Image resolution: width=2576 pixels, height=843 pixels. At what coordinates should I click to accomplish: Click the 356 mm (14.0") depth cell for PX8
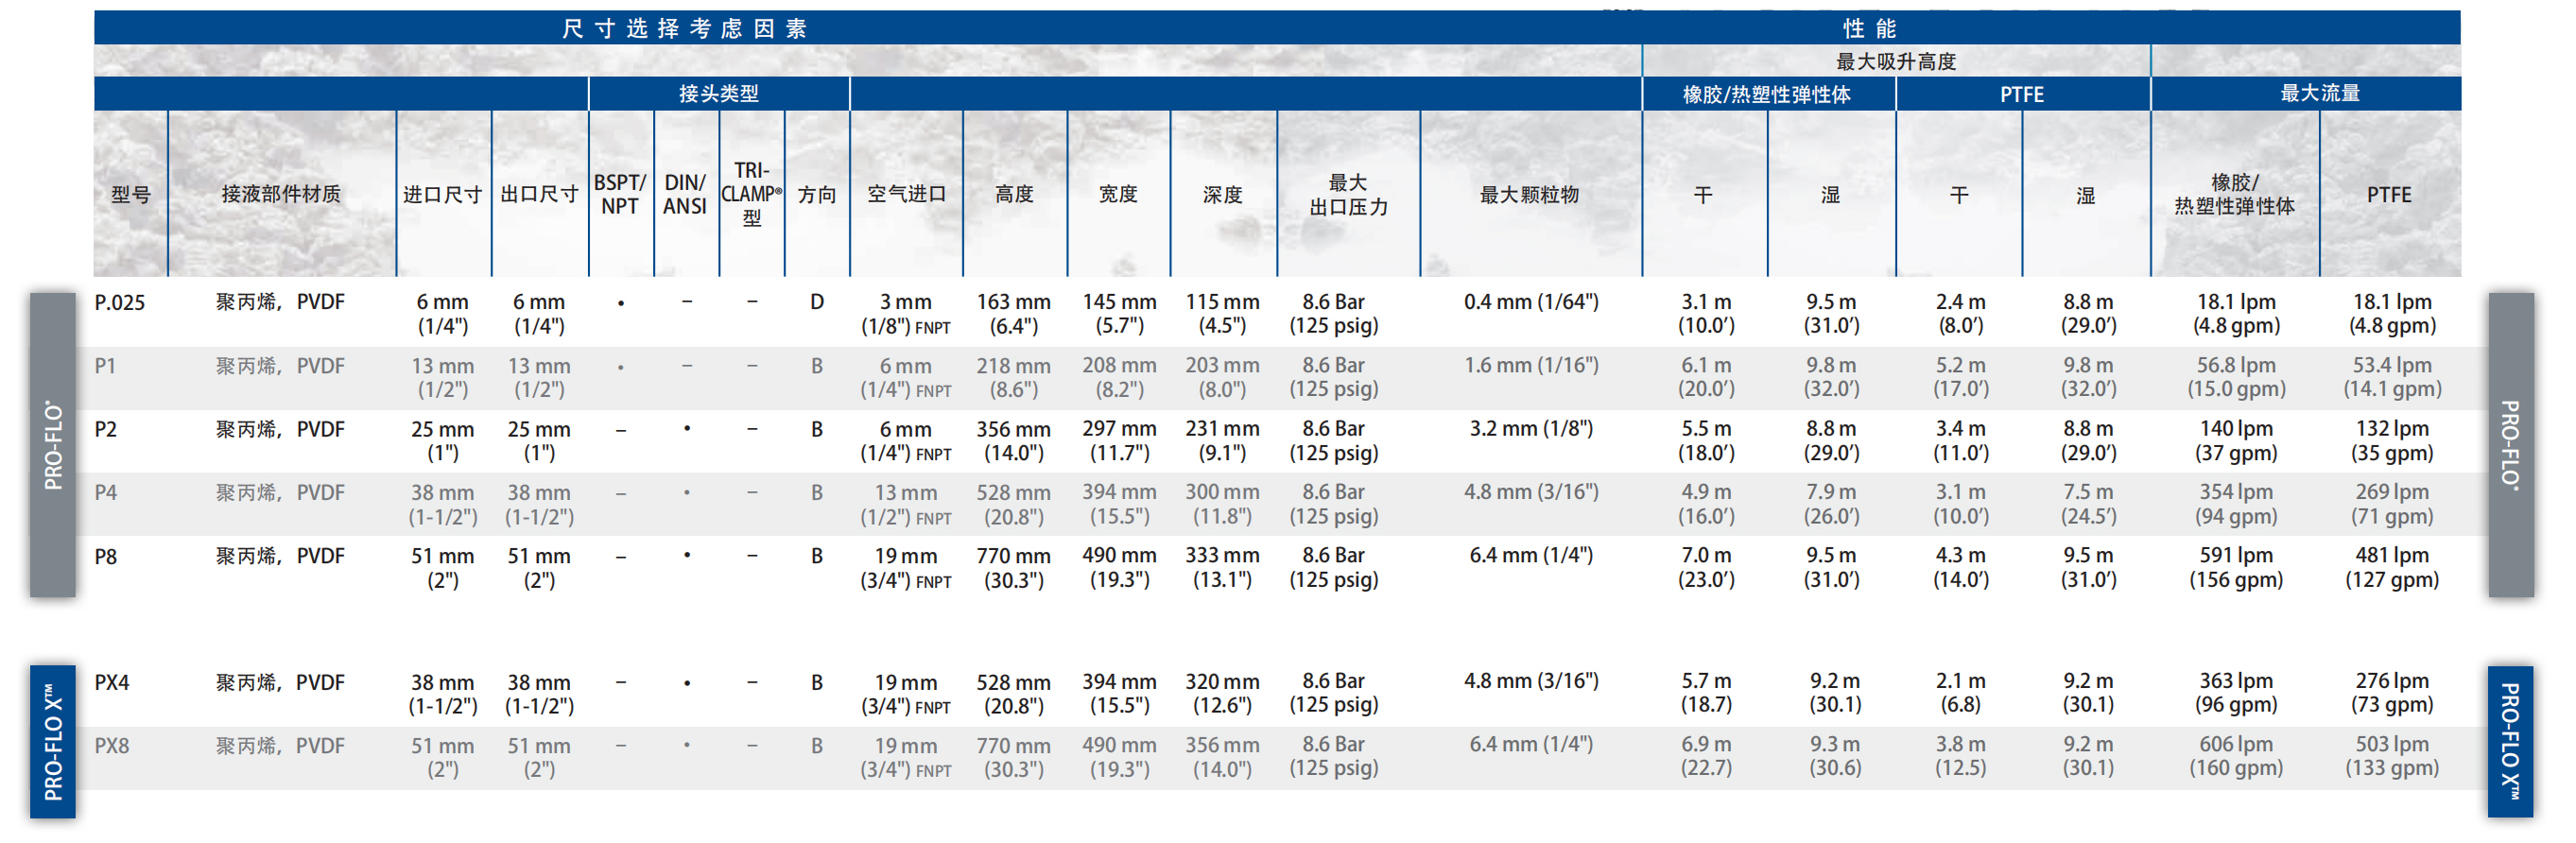click(x=1222, y=756)
